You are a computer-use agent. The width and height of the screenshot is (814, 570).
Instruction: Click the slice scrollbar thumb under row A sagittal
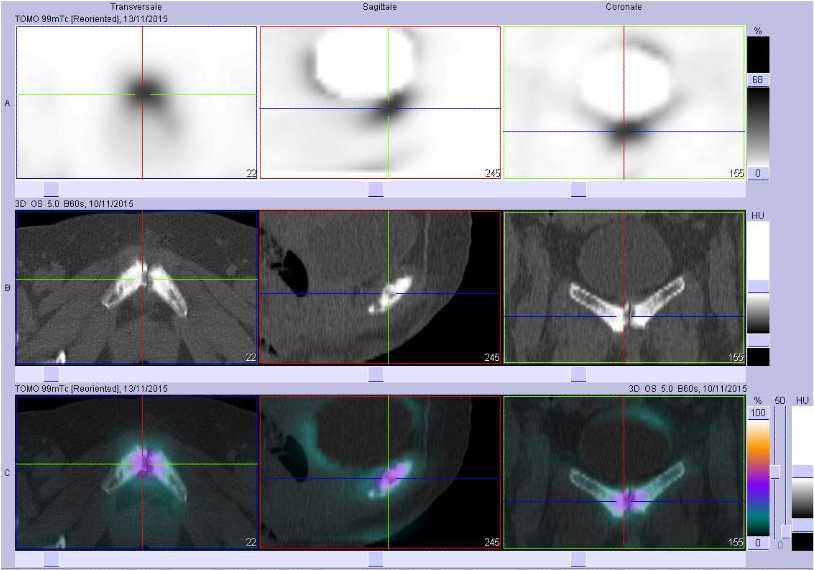click(x=375, y=189)
